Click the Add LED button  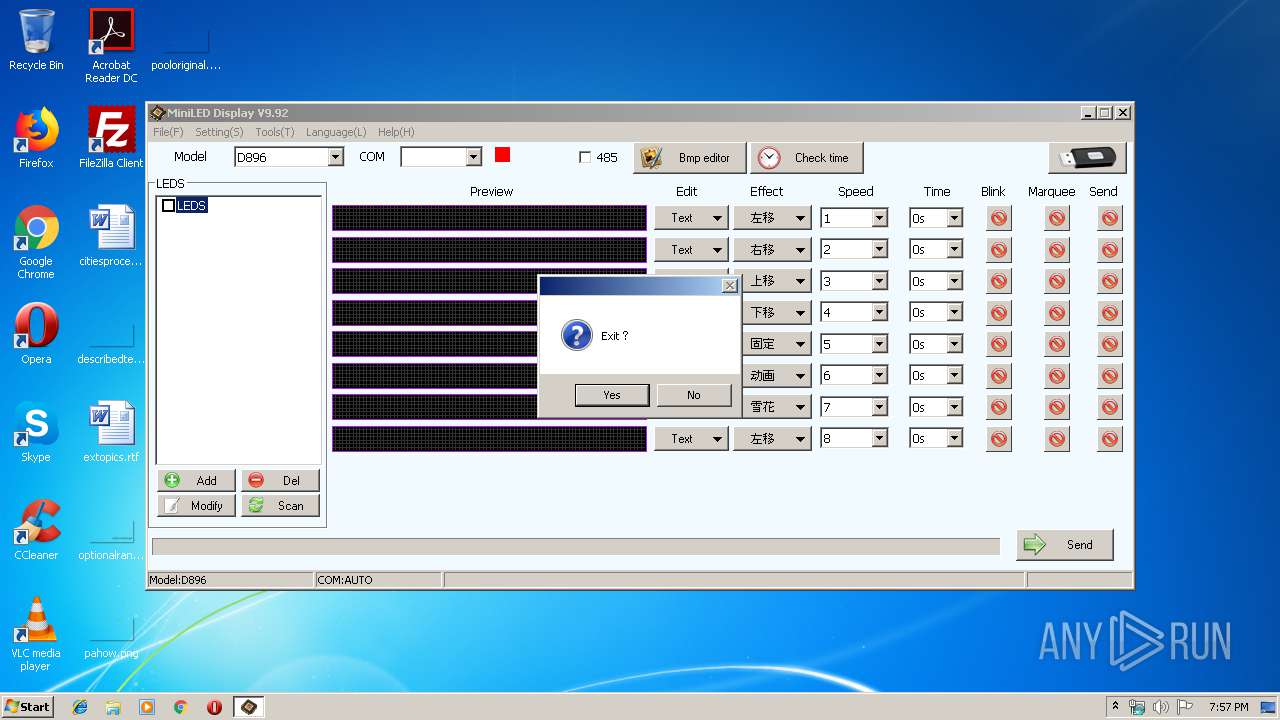coord(196,480)
